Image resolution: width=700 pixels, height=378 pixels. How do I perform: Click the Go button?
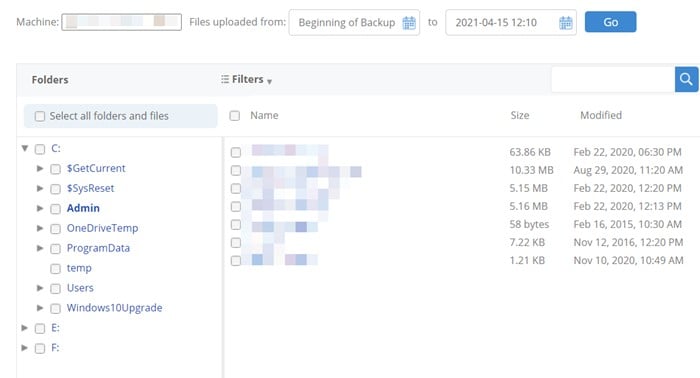(x=610, y=22)
